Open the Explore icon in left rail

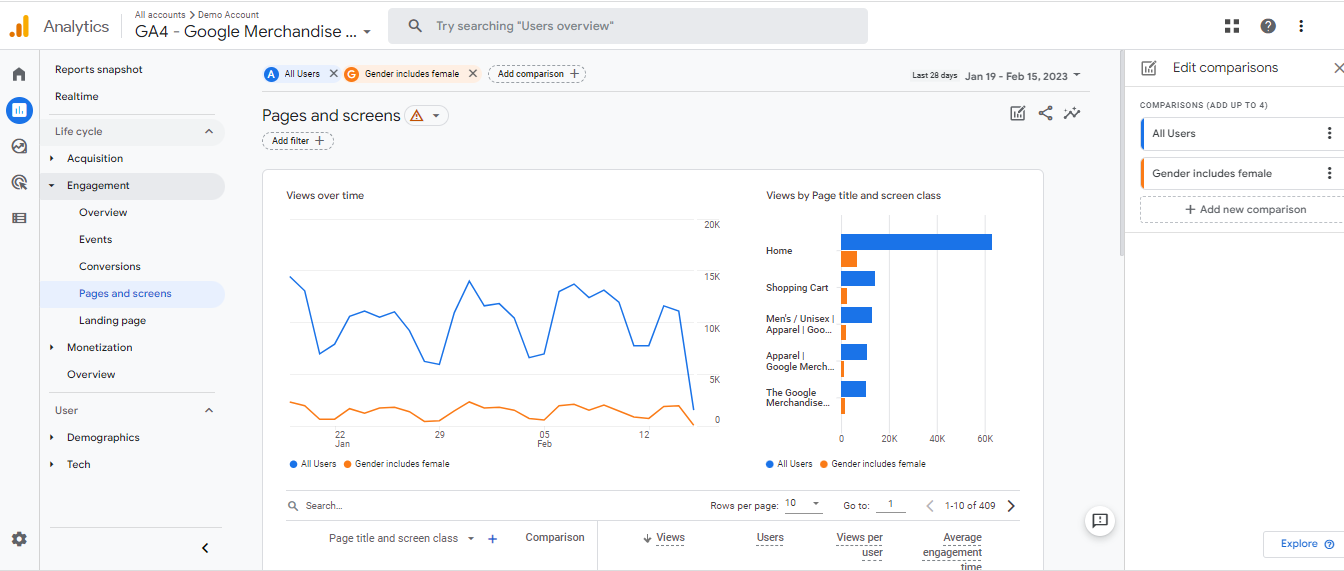(x=19, y=146)
